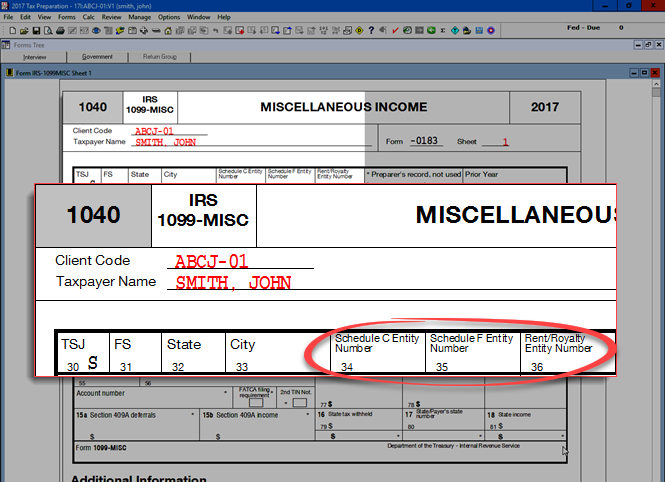Click the blue question mark help icon

tap(371, 30)
